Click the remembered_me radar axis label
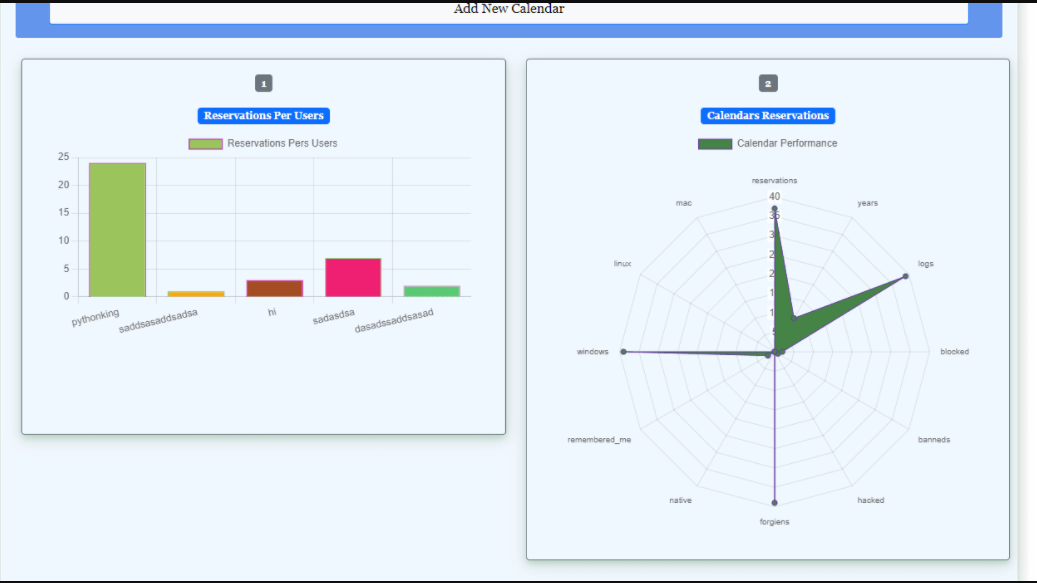The width and height of the screenshot is (1037, 583). point(599,440)
